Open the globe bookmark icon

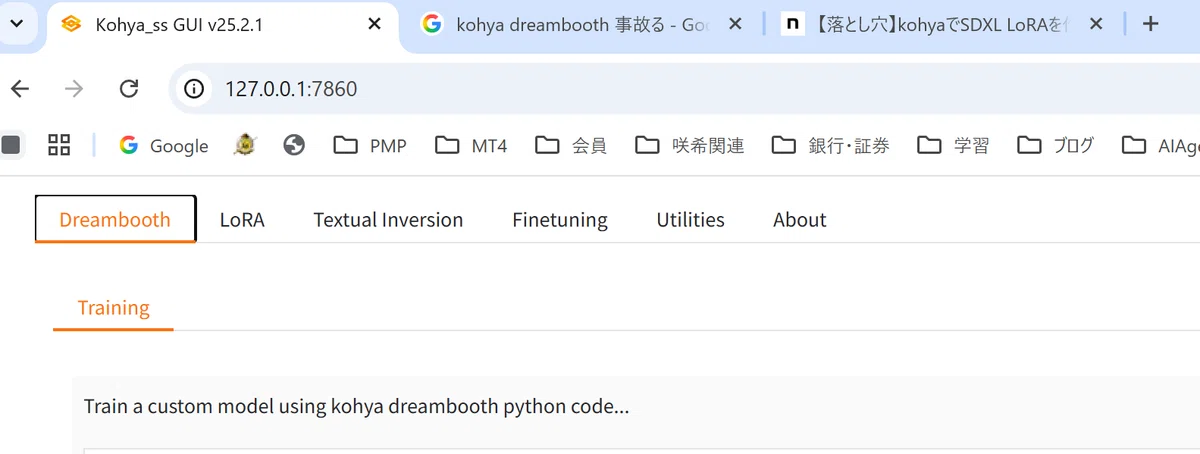tap(294, 146)
